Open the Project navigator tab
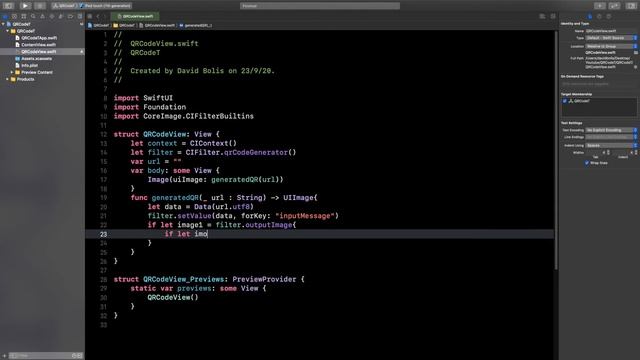Screen dimensions: 640x360 5,16
